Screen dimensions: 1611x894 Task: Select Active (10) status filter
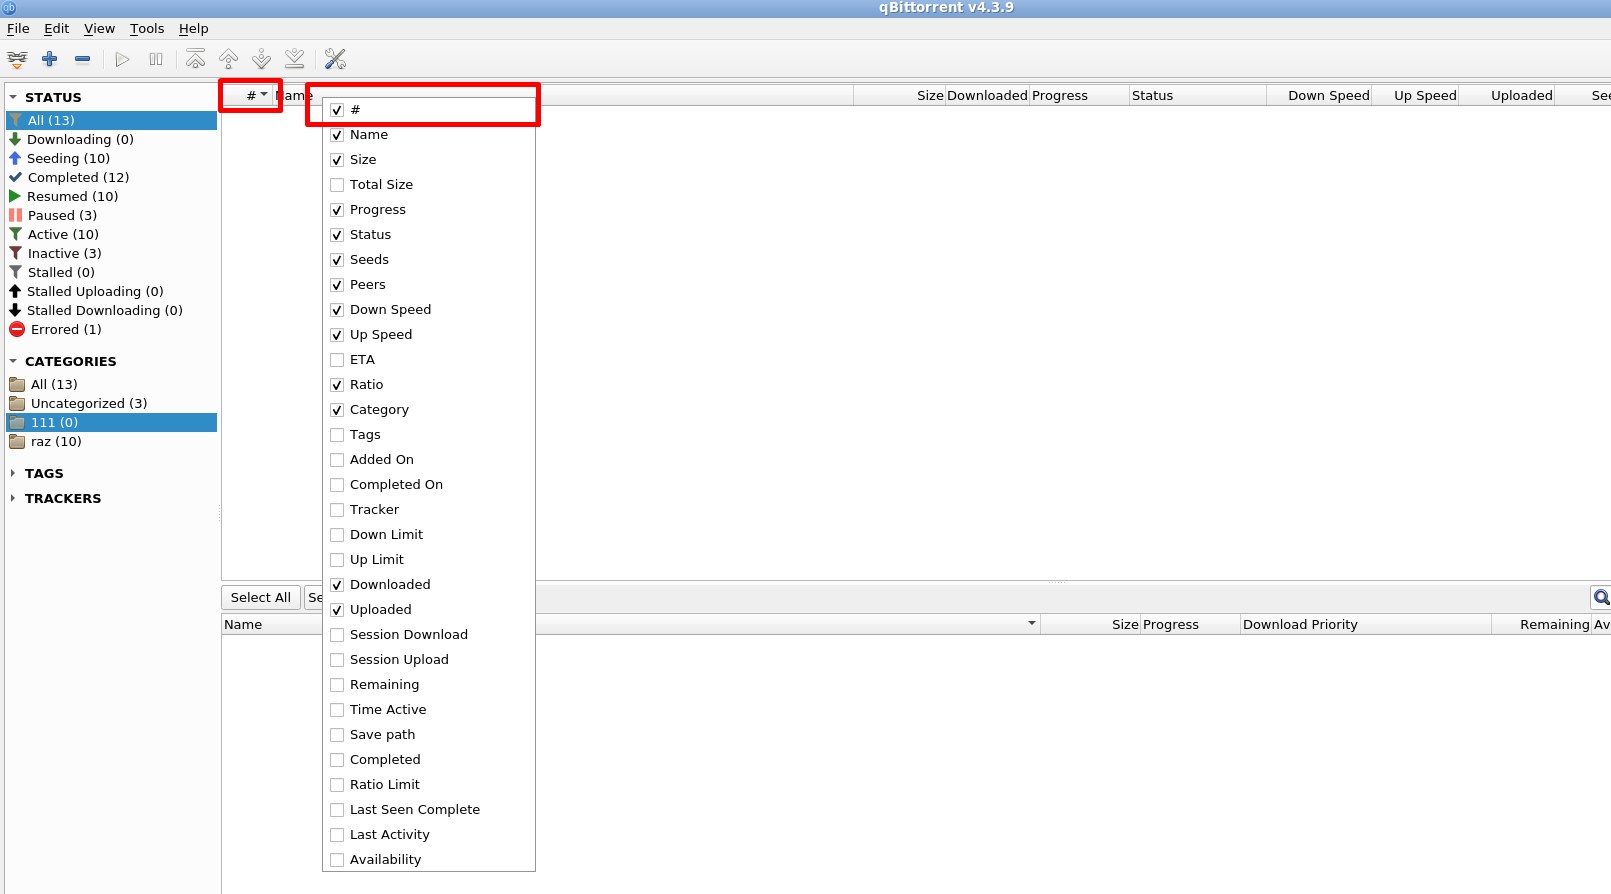(x=63, y=234)
